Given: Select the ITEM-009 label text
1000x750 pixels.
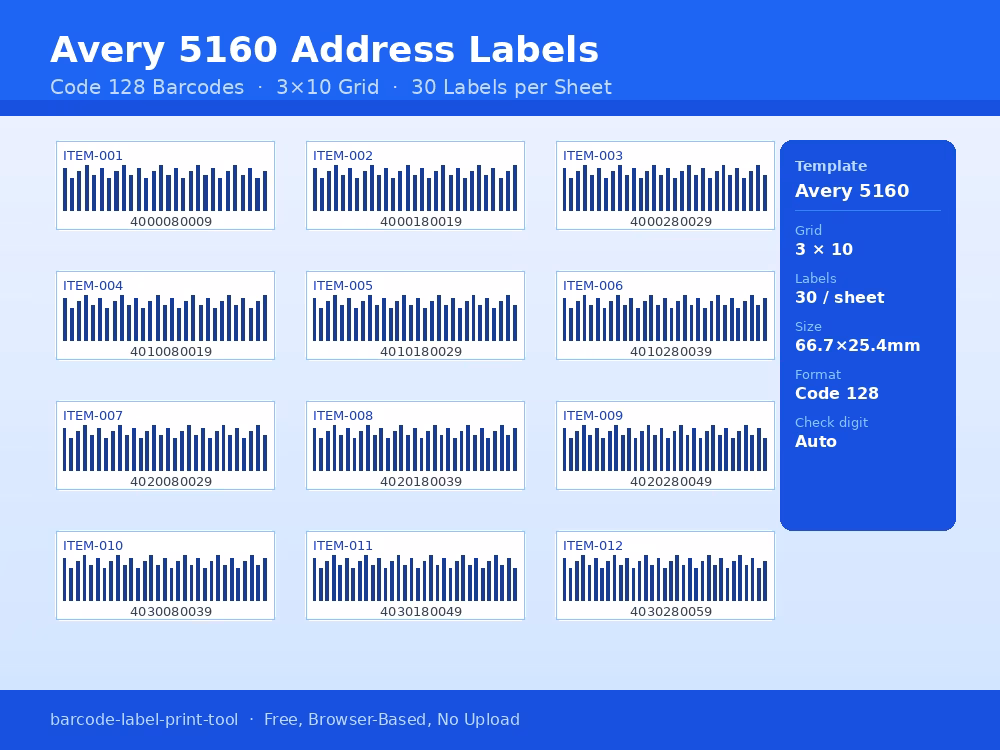Looking at the screenshot, I should 592,416.
